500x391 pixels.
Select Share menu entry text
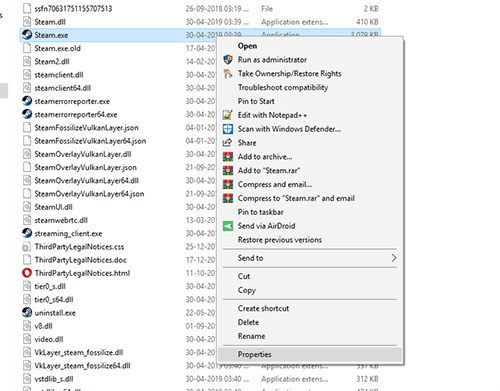click(x=247, y=143)
